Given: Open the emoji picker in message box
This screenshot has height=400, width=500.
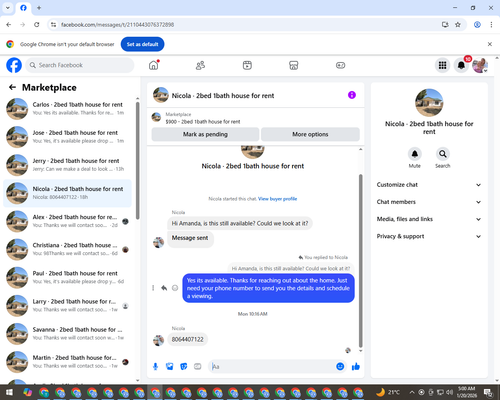Looking at the screenshot, I should 340,367.
